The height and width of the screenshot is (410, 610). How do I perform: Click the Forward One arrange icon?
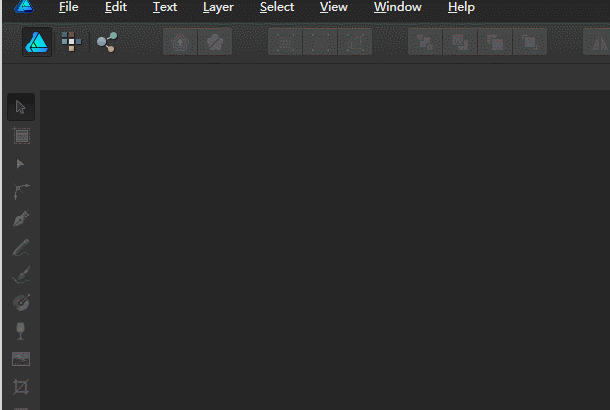coord(495,42)
